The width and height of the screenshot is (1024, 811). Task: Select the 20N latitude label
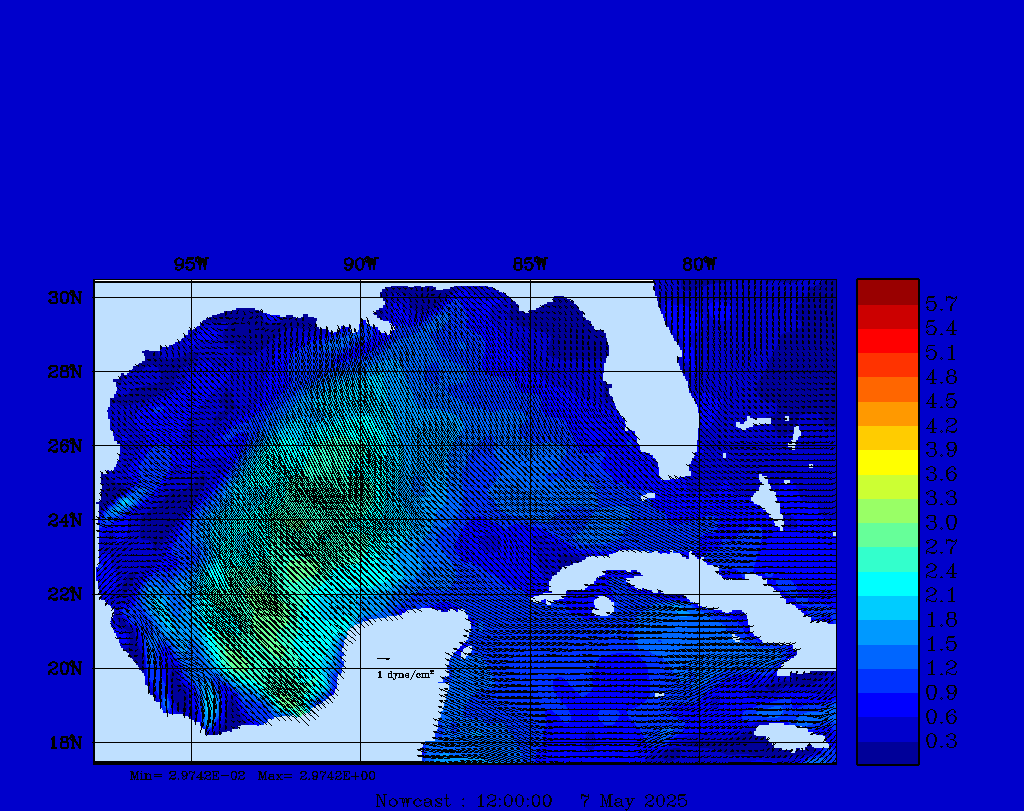click(x=65, y=669)
